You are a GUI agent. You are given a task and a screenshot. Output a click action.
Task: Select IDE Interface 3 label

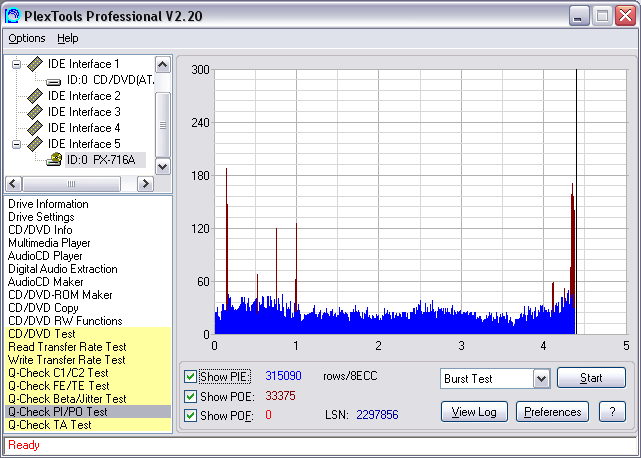84,112
